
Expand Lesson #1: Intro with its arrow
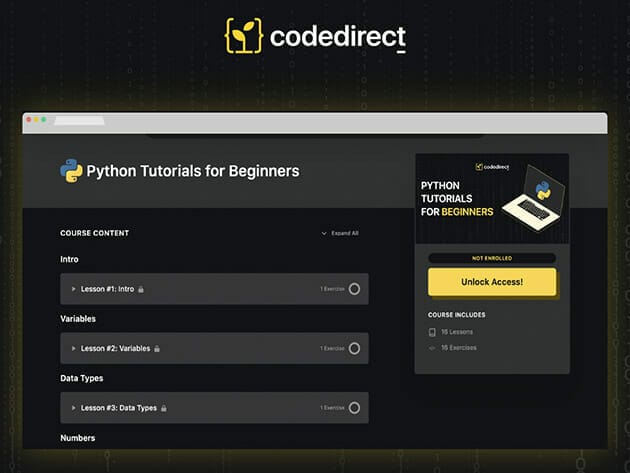click(73, 289)
